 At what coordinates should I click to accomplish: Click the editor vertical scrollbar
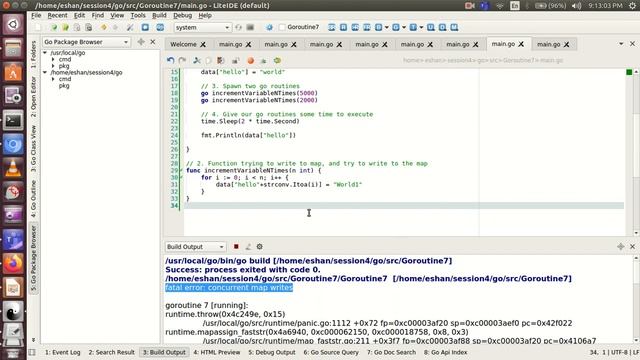point(636,151)
